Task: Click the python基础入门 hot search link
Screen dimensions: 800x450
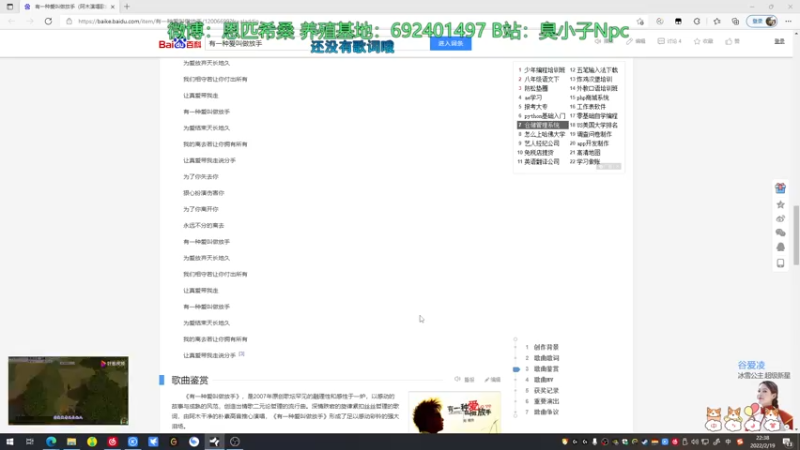Action: coord(544,116)
